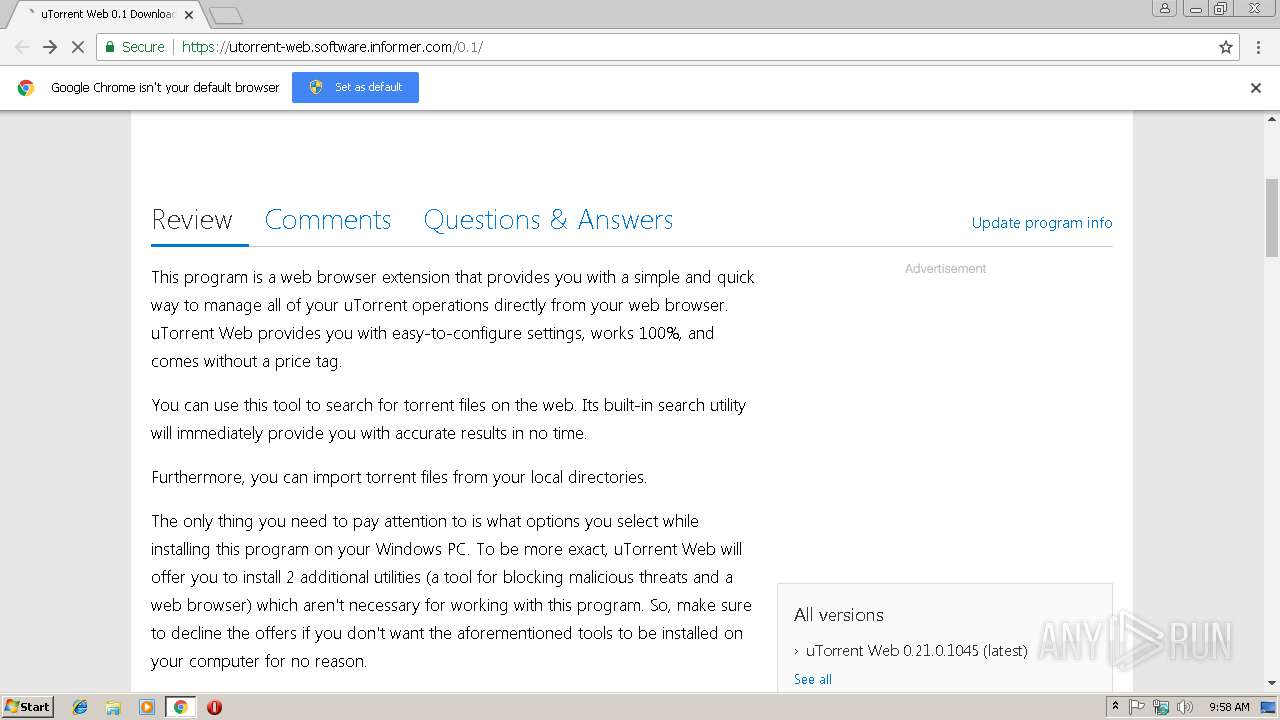Click the See all versions link
1280x720 pixels.
click(x=812, y=679)
